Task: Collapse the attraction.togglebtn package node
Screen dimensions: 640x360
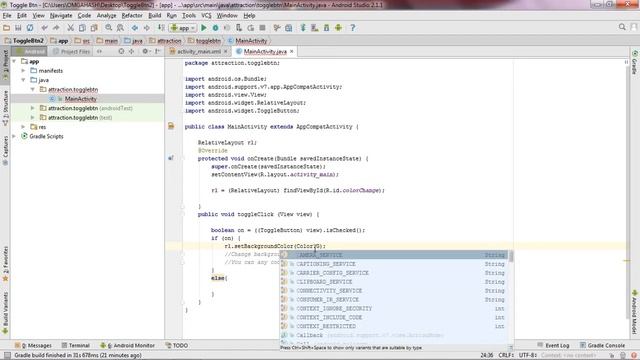Action: pos(33,89)
